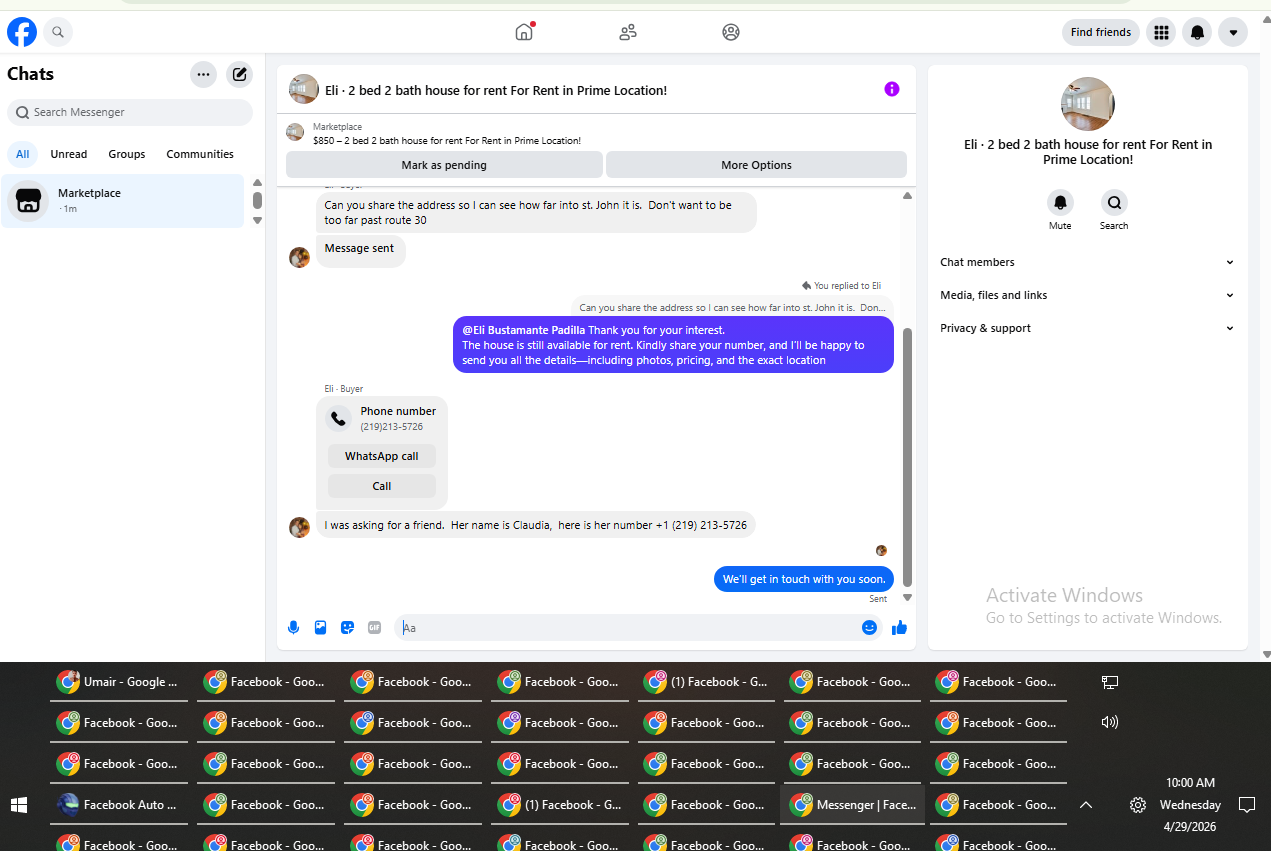1271x851 pixels.
Task: Click the Facebook logo
Action: (x=22, y=32)
